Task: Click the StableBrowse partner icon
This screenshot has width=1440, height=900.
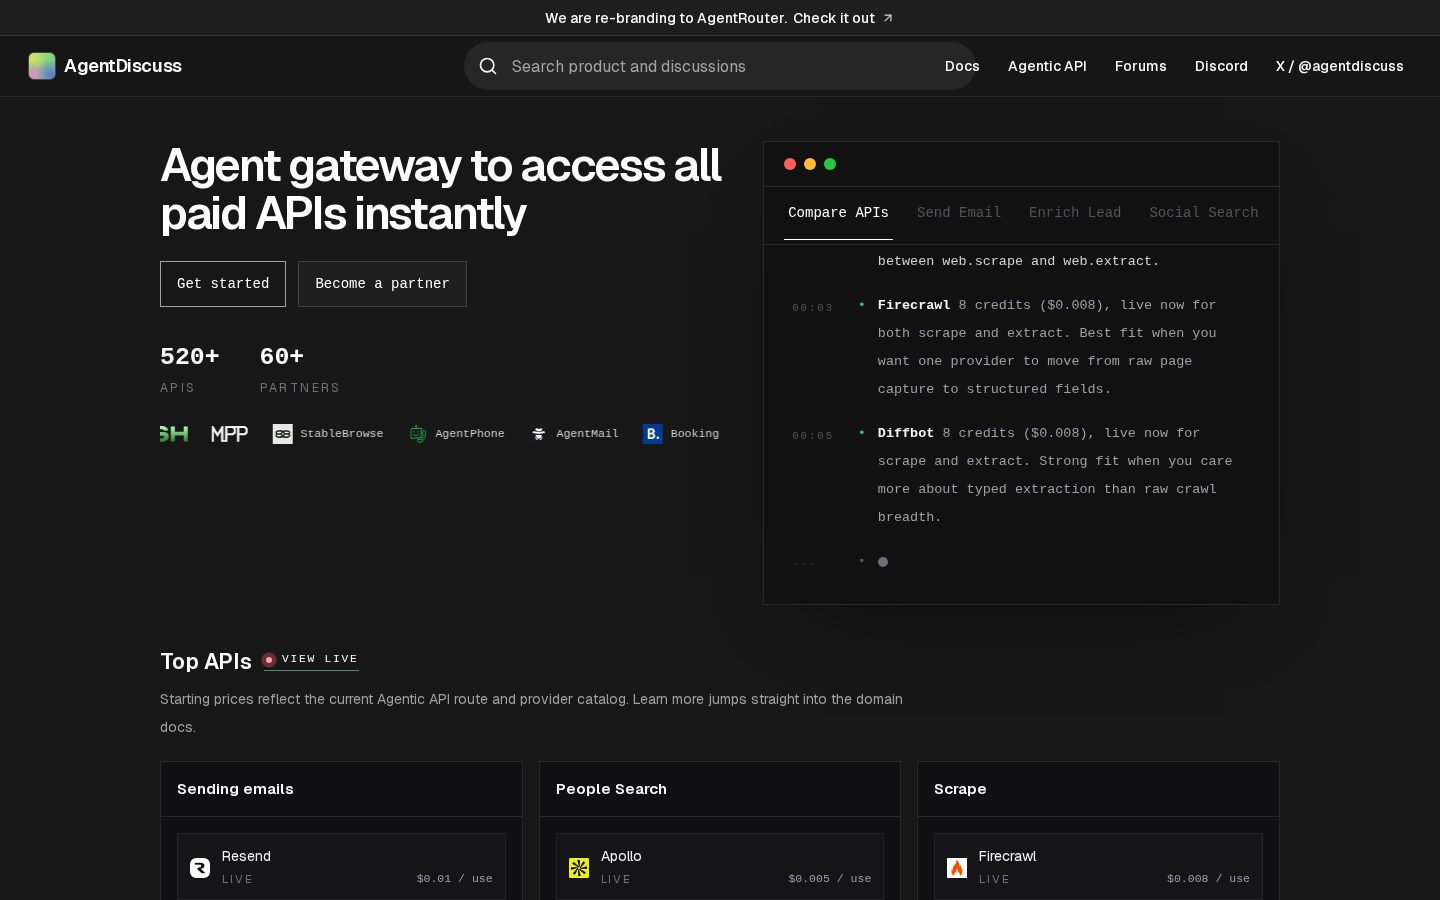Action: tap(282, 434)
